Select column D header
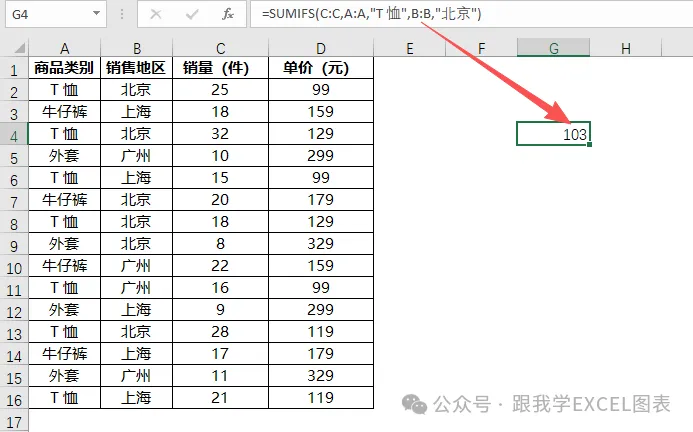 [321, 48]
